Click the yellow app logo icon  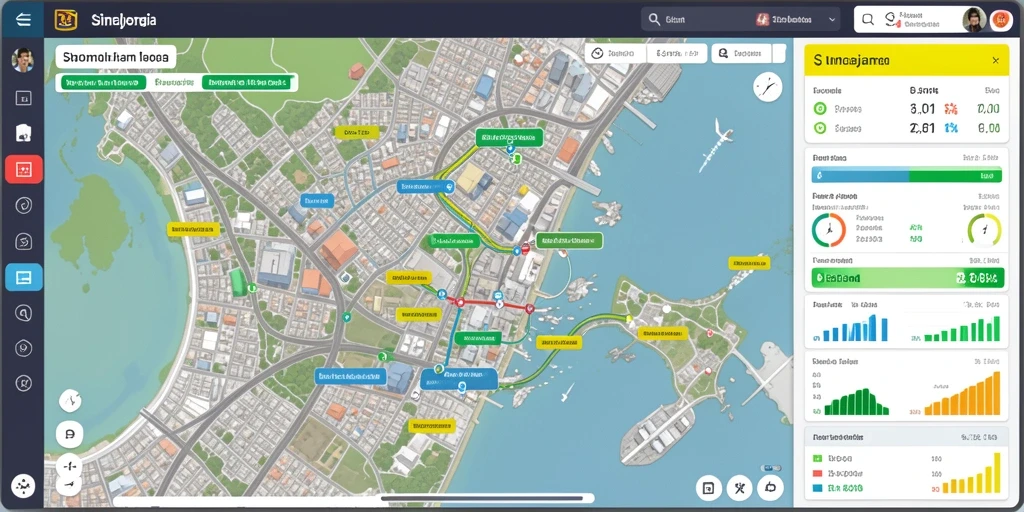66,20
